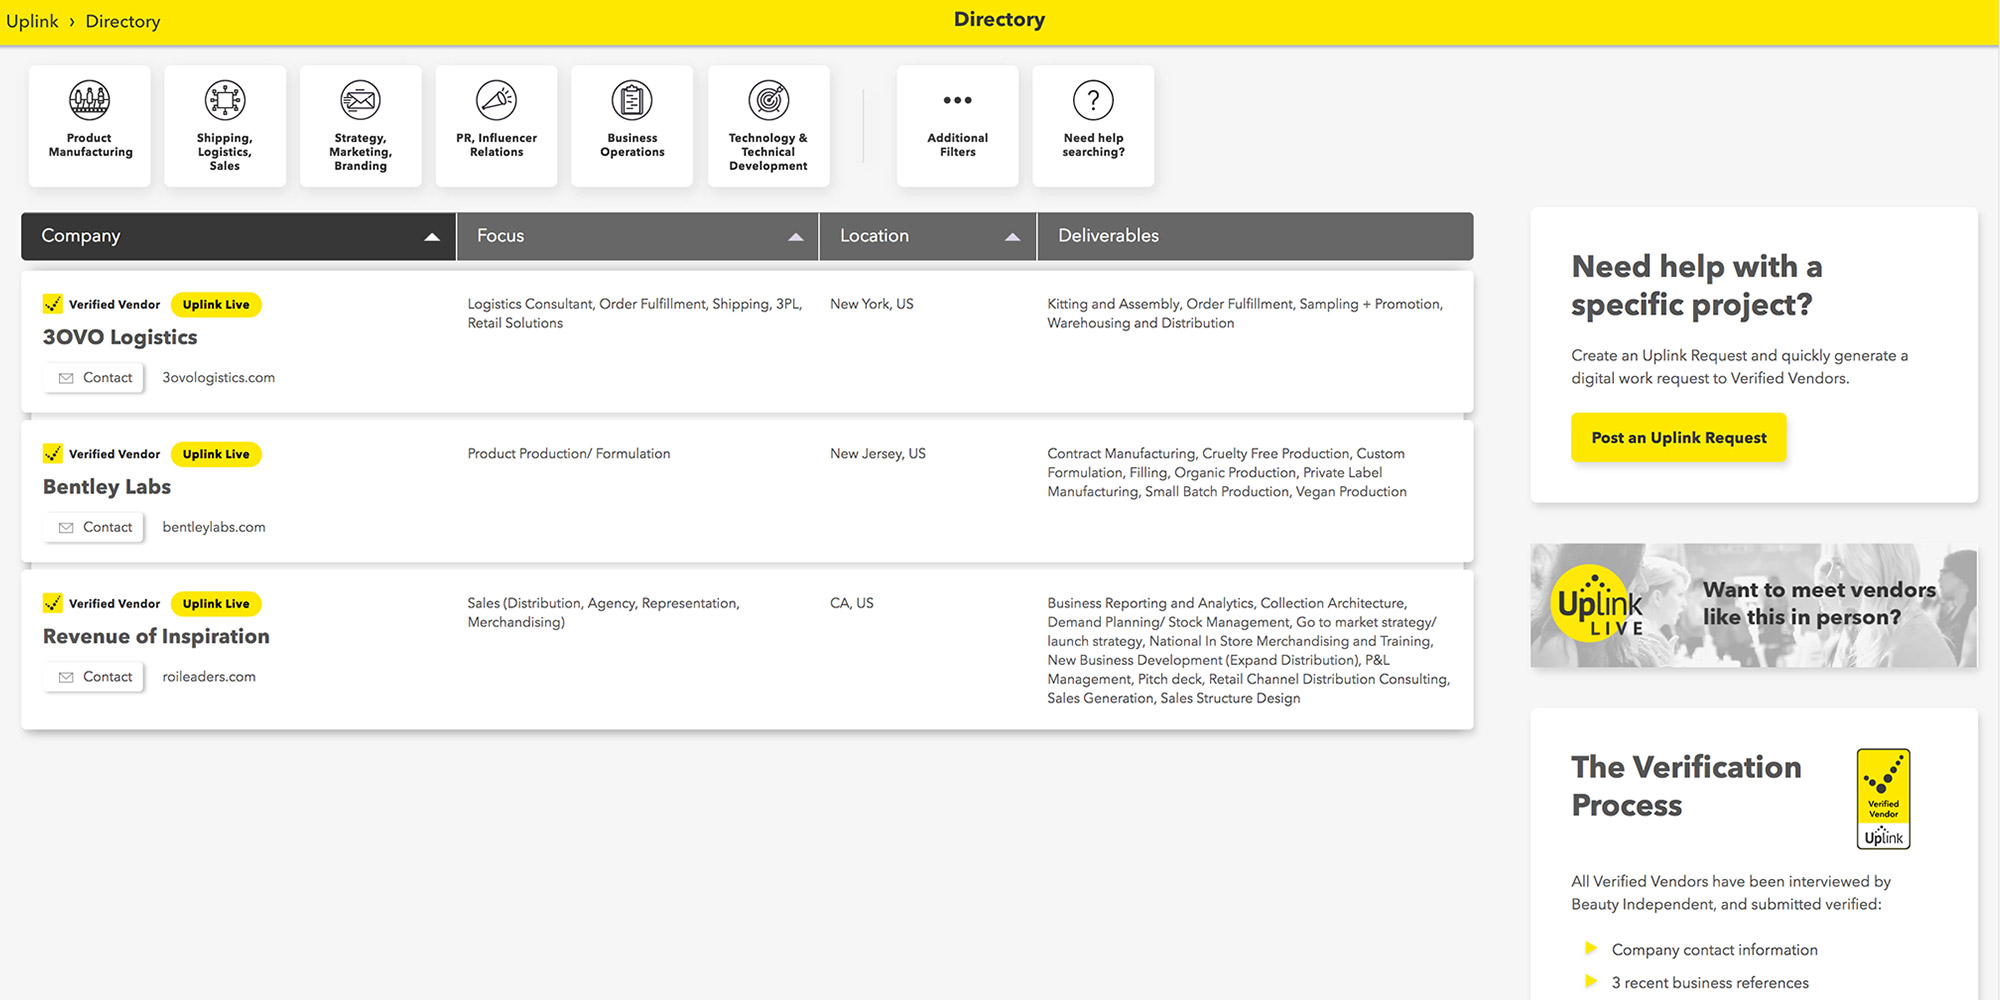Click Uplink Live tag on 3OVO Logistics
2000x1000 pixels.
pyautogui.click(x=216, y=305)
